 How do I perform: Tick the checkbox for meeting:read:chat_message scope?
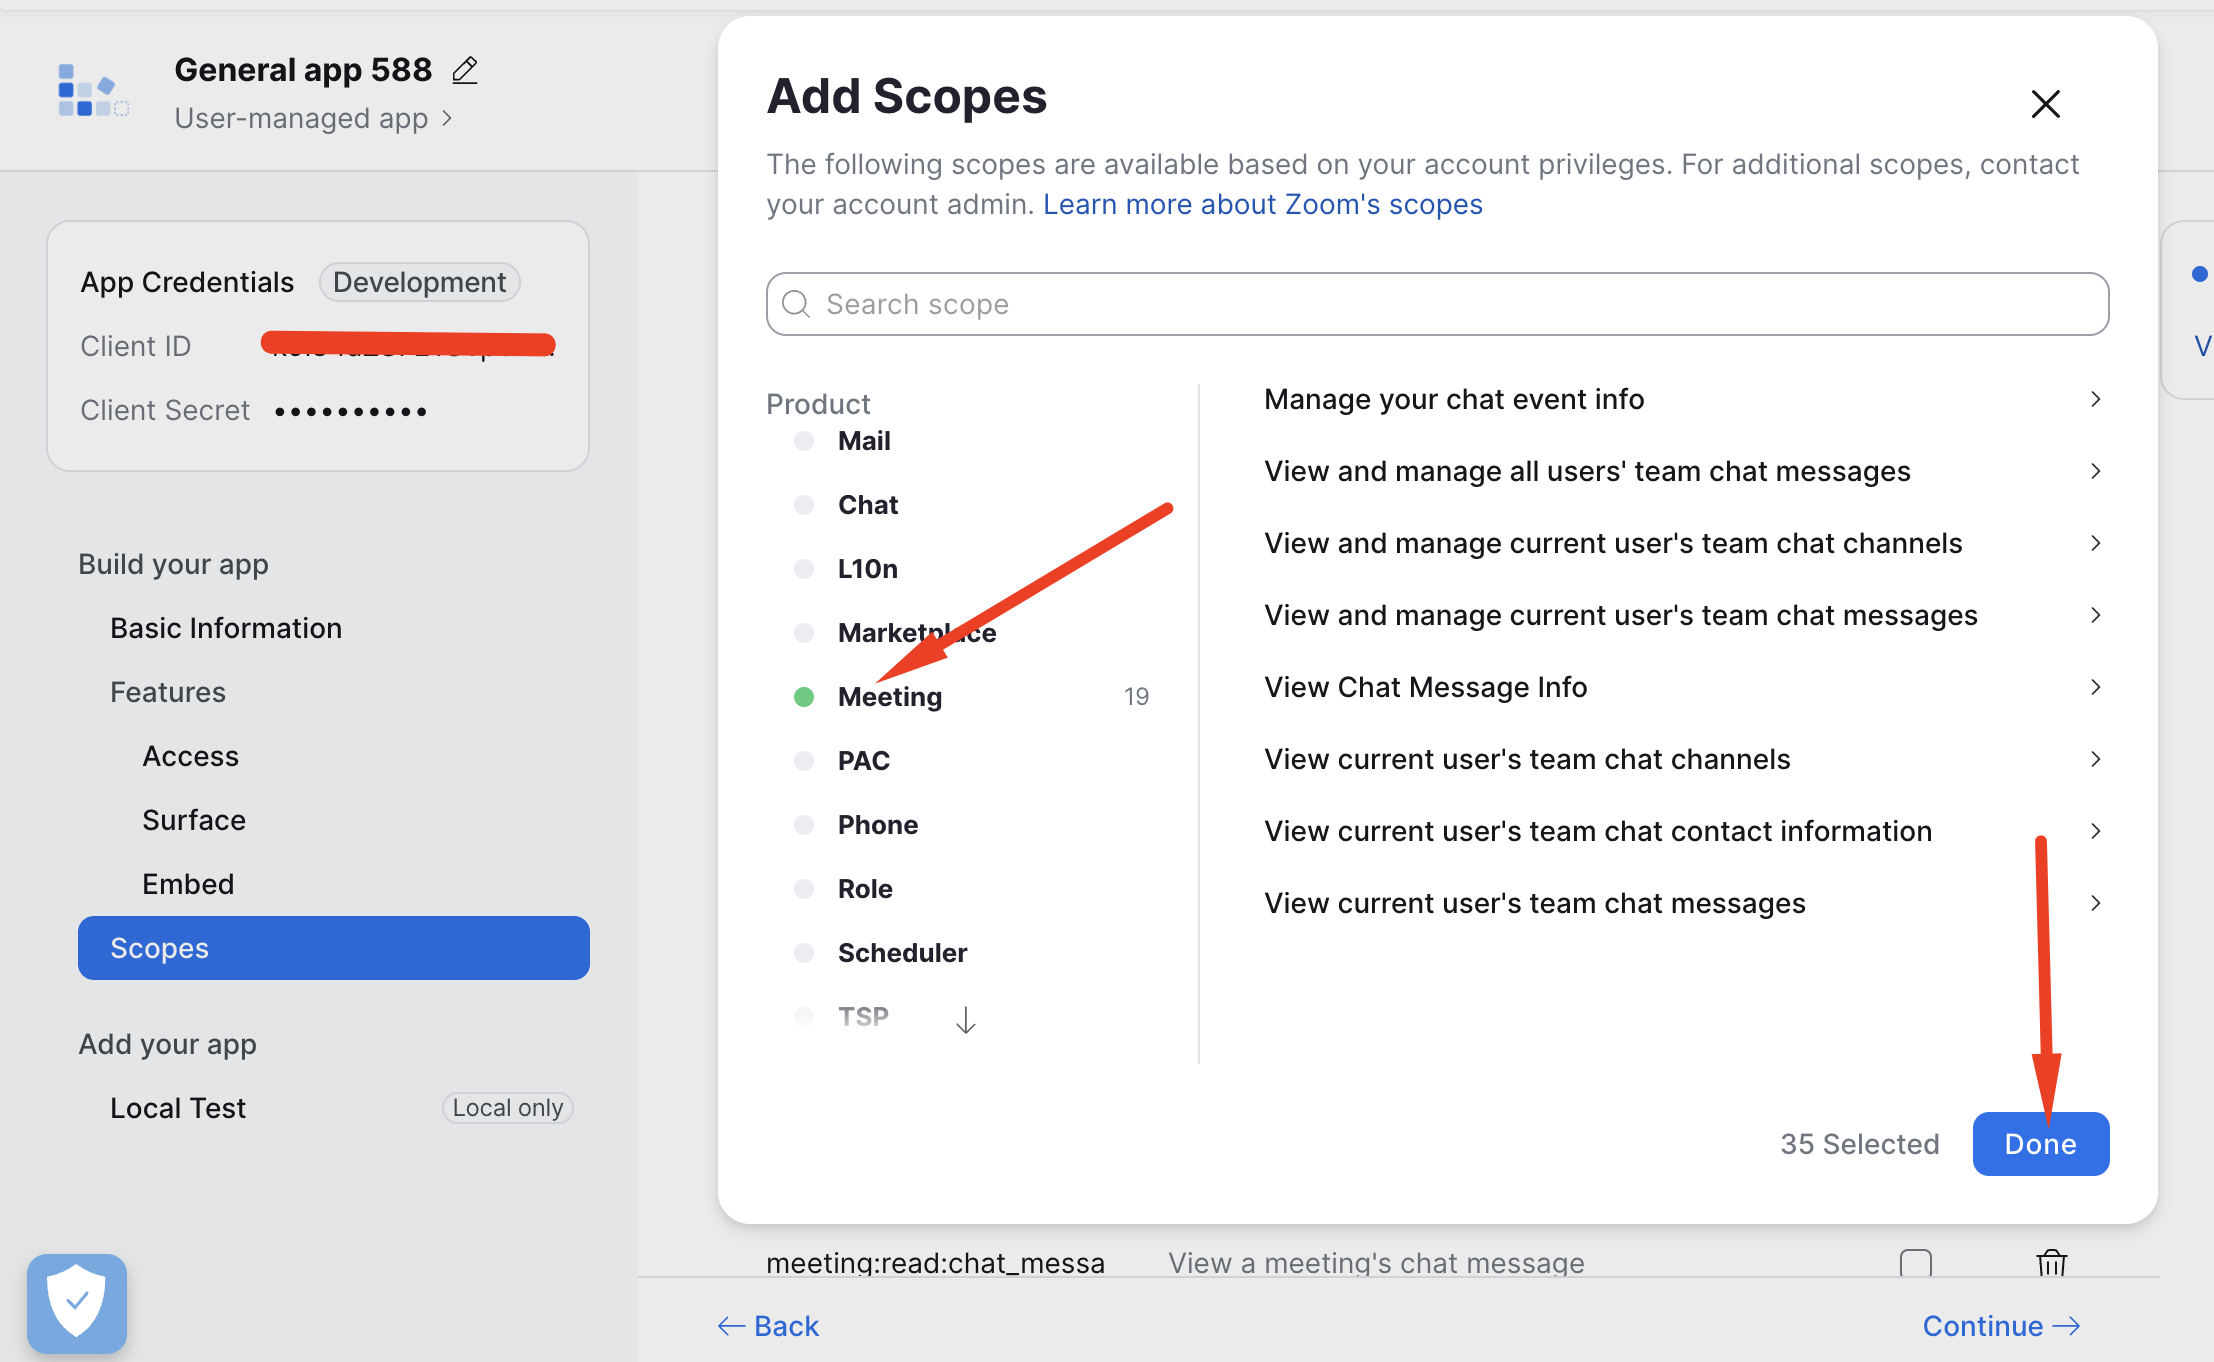(1915, 1263)
